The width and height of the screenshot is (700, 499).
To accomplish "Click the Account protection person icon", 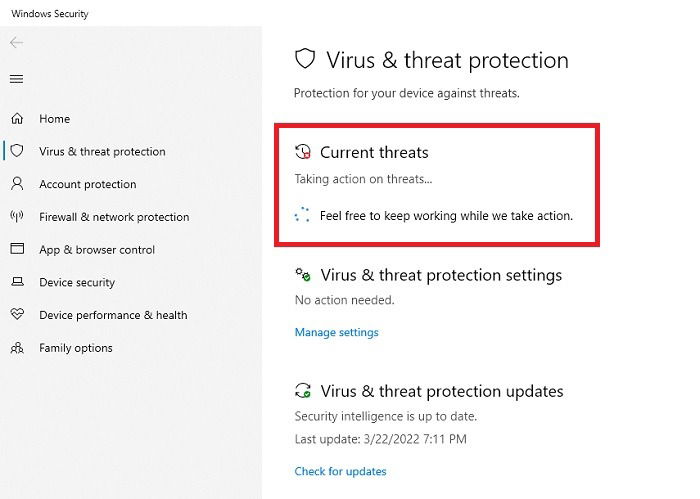I will coord(17,183).
